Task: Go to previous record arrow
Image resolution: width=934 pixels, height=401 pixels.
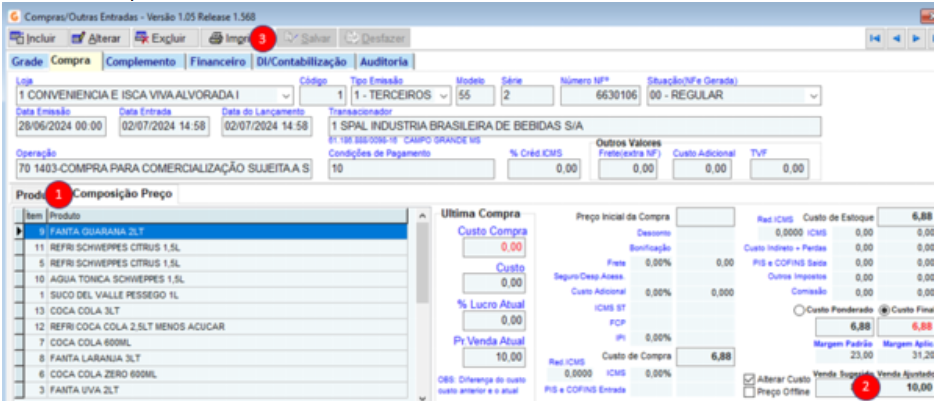Action: [895, 39]
